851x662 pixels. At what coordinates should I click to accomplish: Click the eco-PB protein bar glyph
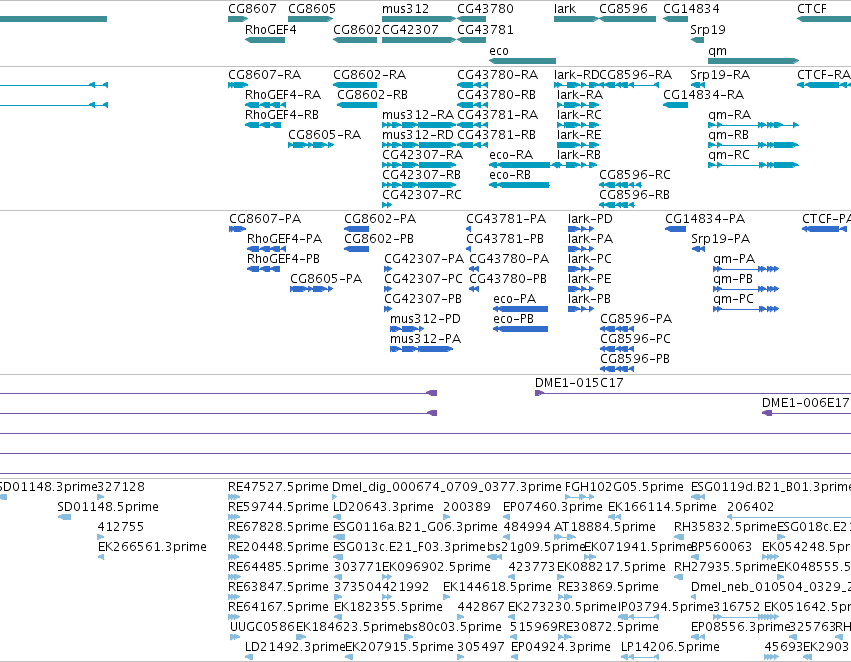click(520, 329)
